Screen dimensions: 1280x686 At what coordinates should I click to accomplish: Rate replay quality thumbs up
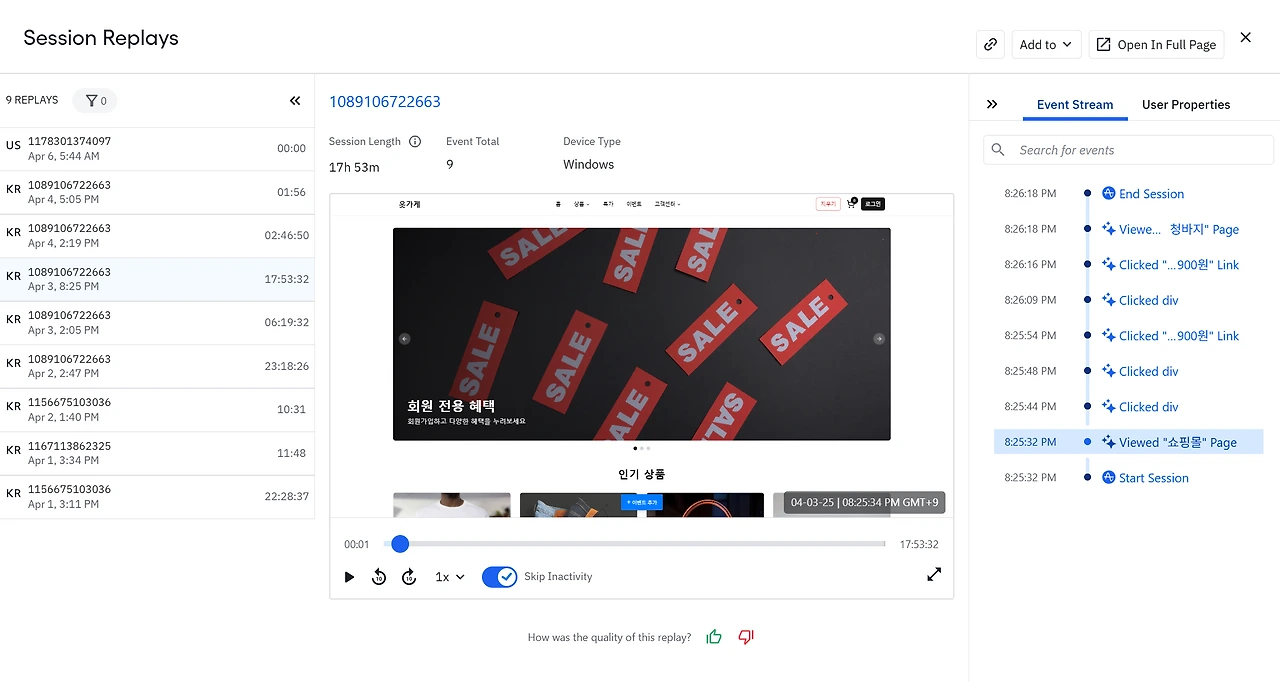(x=714, y=637)
